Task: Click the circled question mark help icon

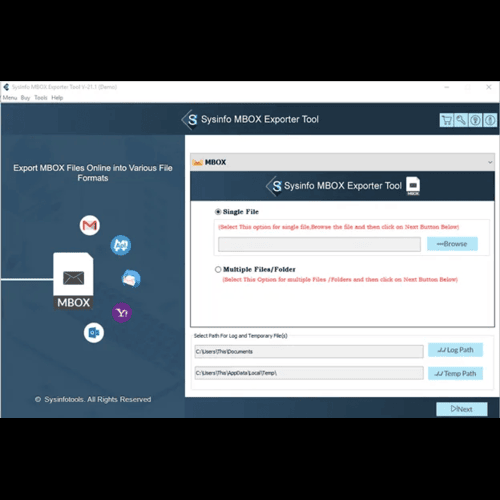Action: tap(475, 120)
